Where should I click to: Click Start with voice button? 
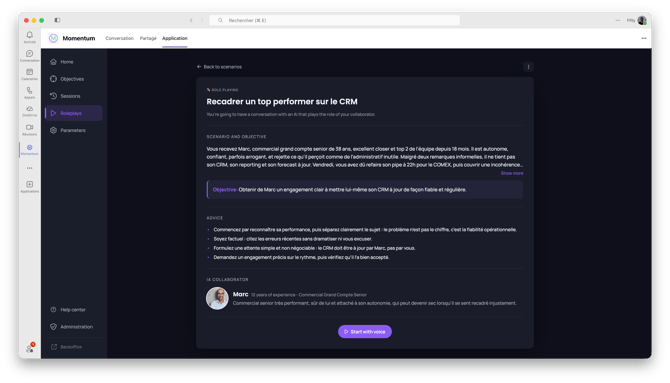pos(365,332)
